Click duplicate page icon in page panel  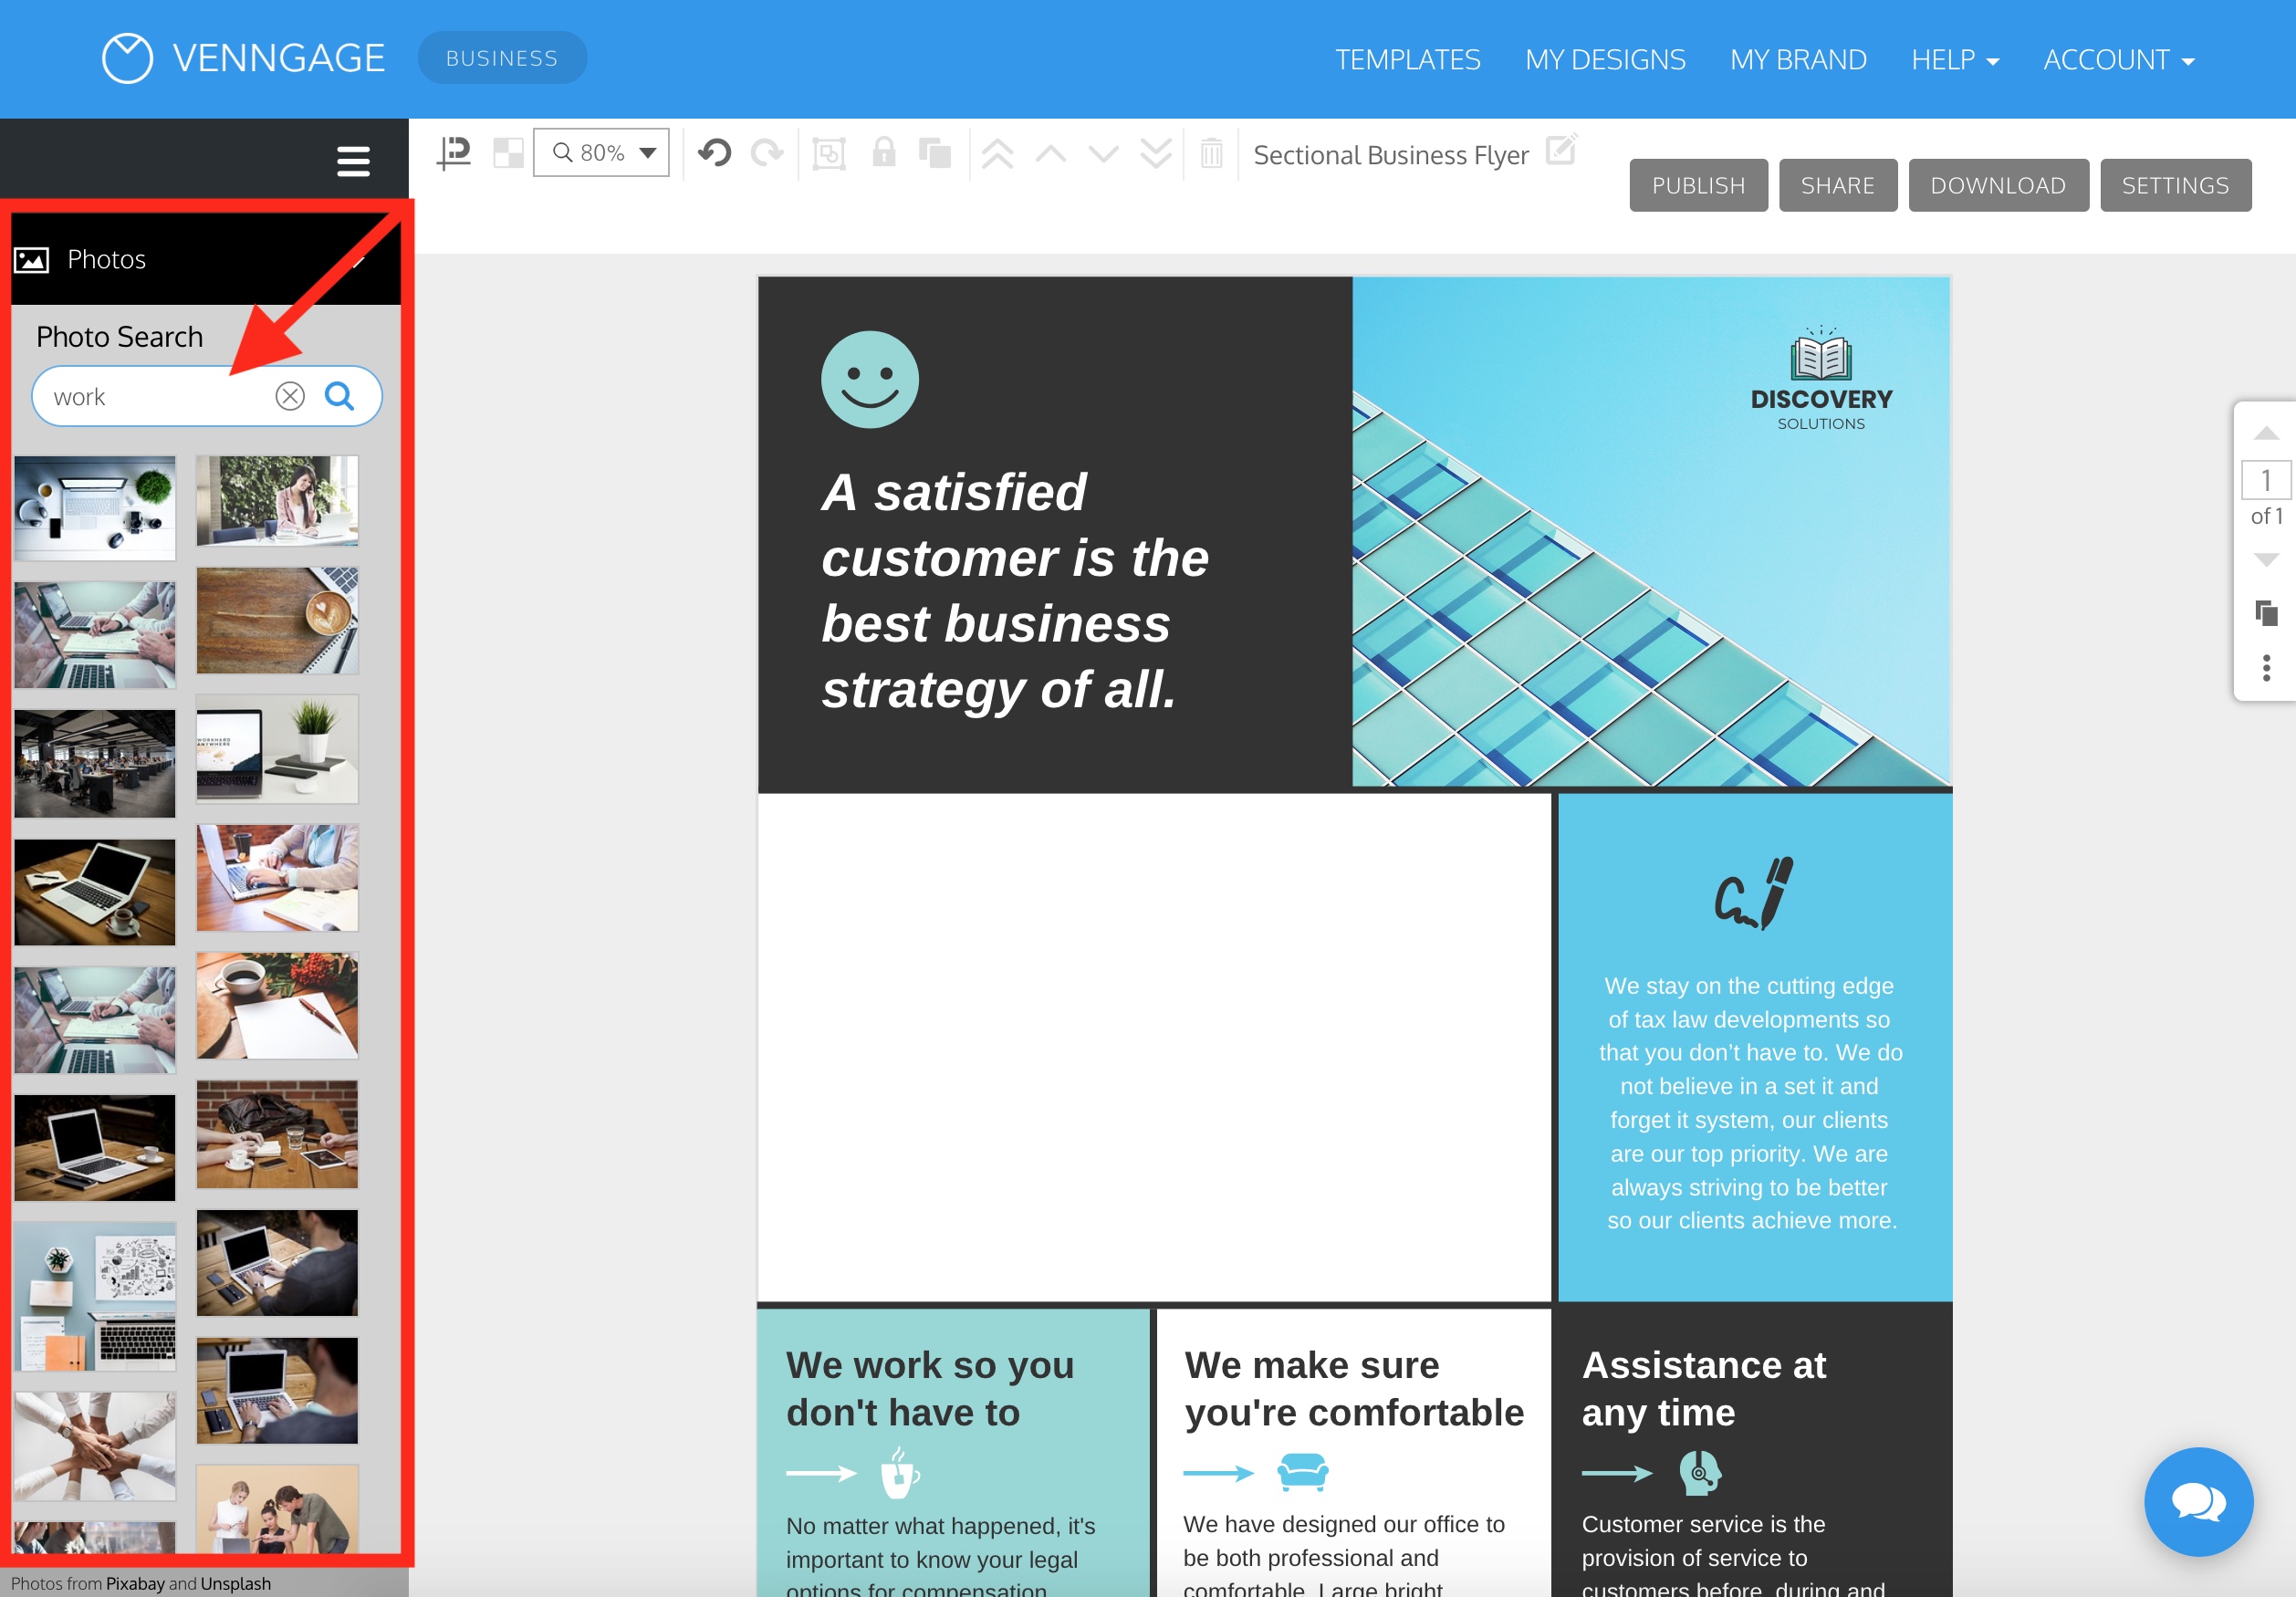tap(2266, 613)
